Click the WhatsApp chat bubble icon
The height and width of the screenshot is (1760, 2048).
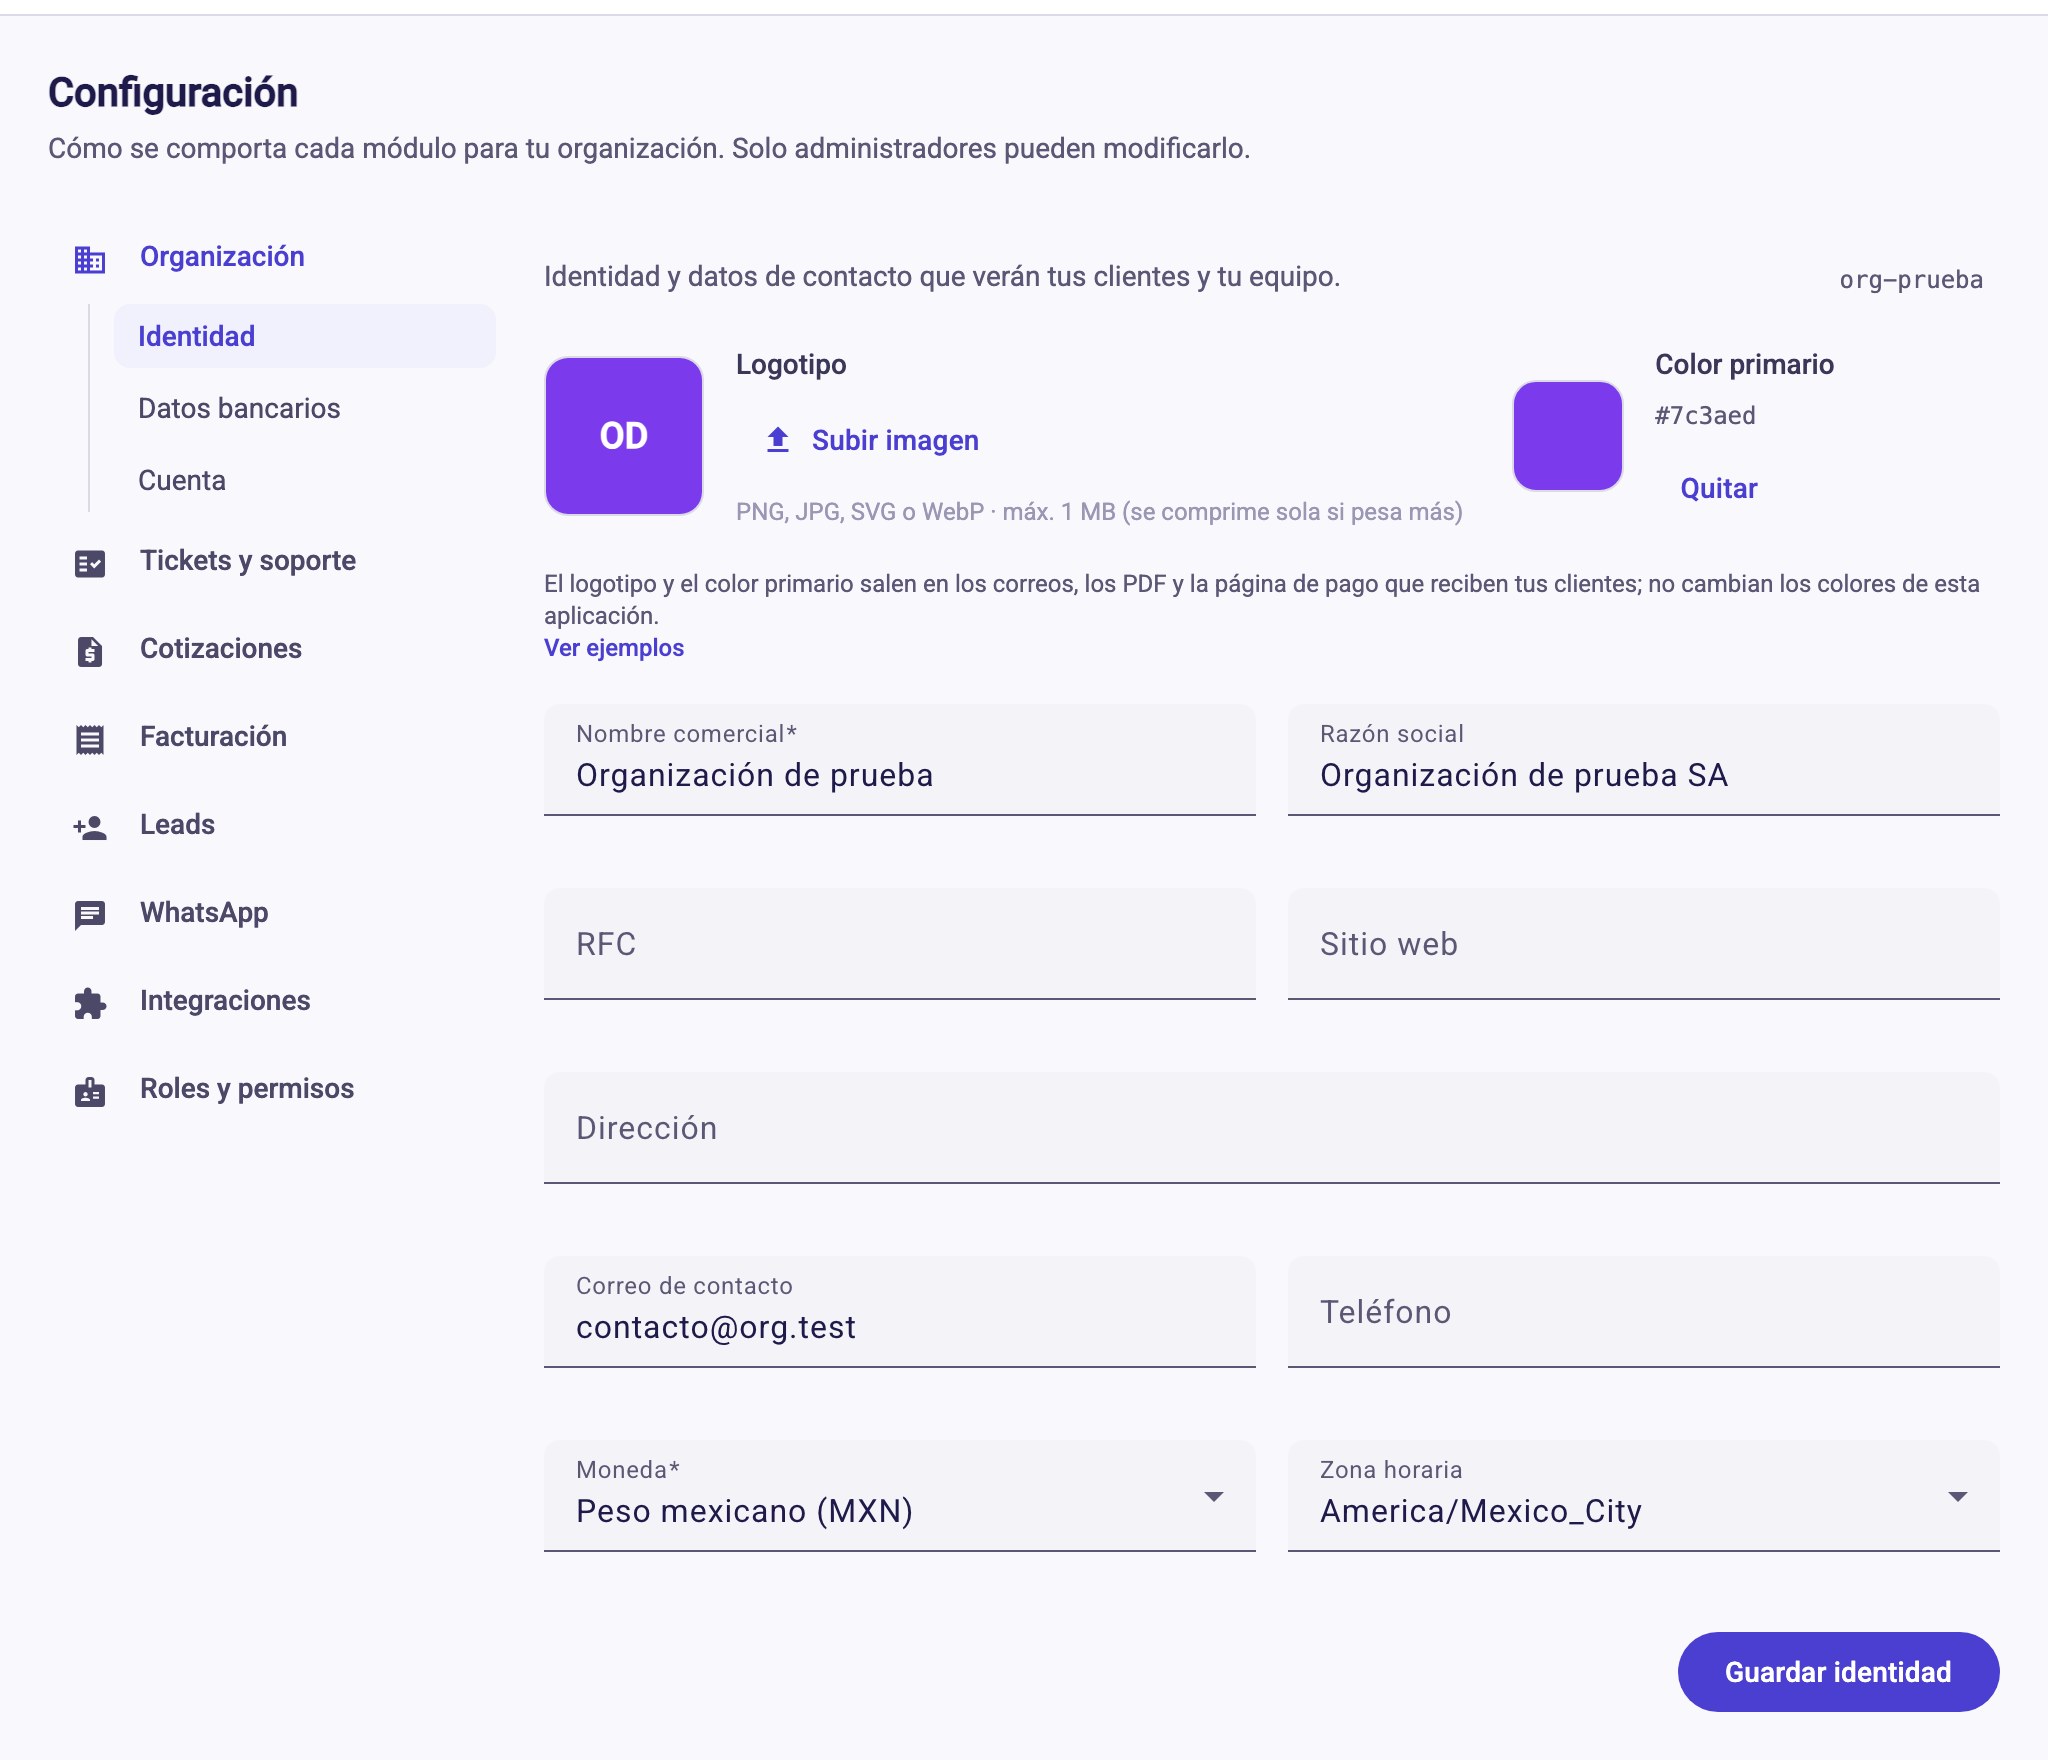90,916
